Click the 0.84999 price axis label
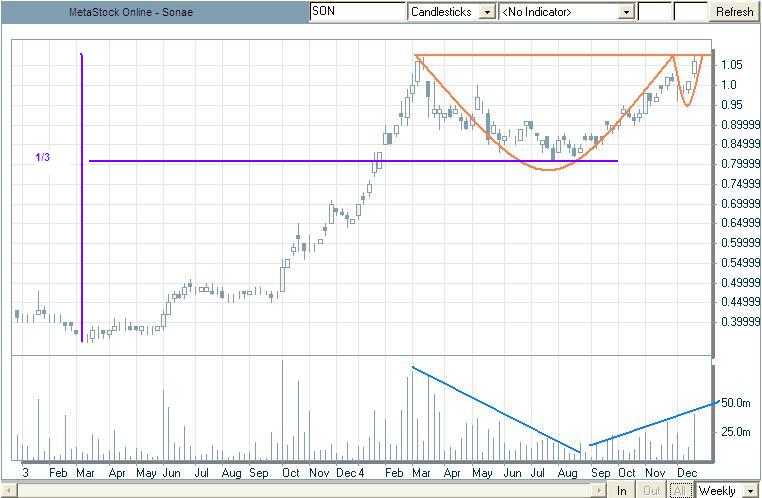The width and height of the screenshot is (762, 498). pos(740,144)
